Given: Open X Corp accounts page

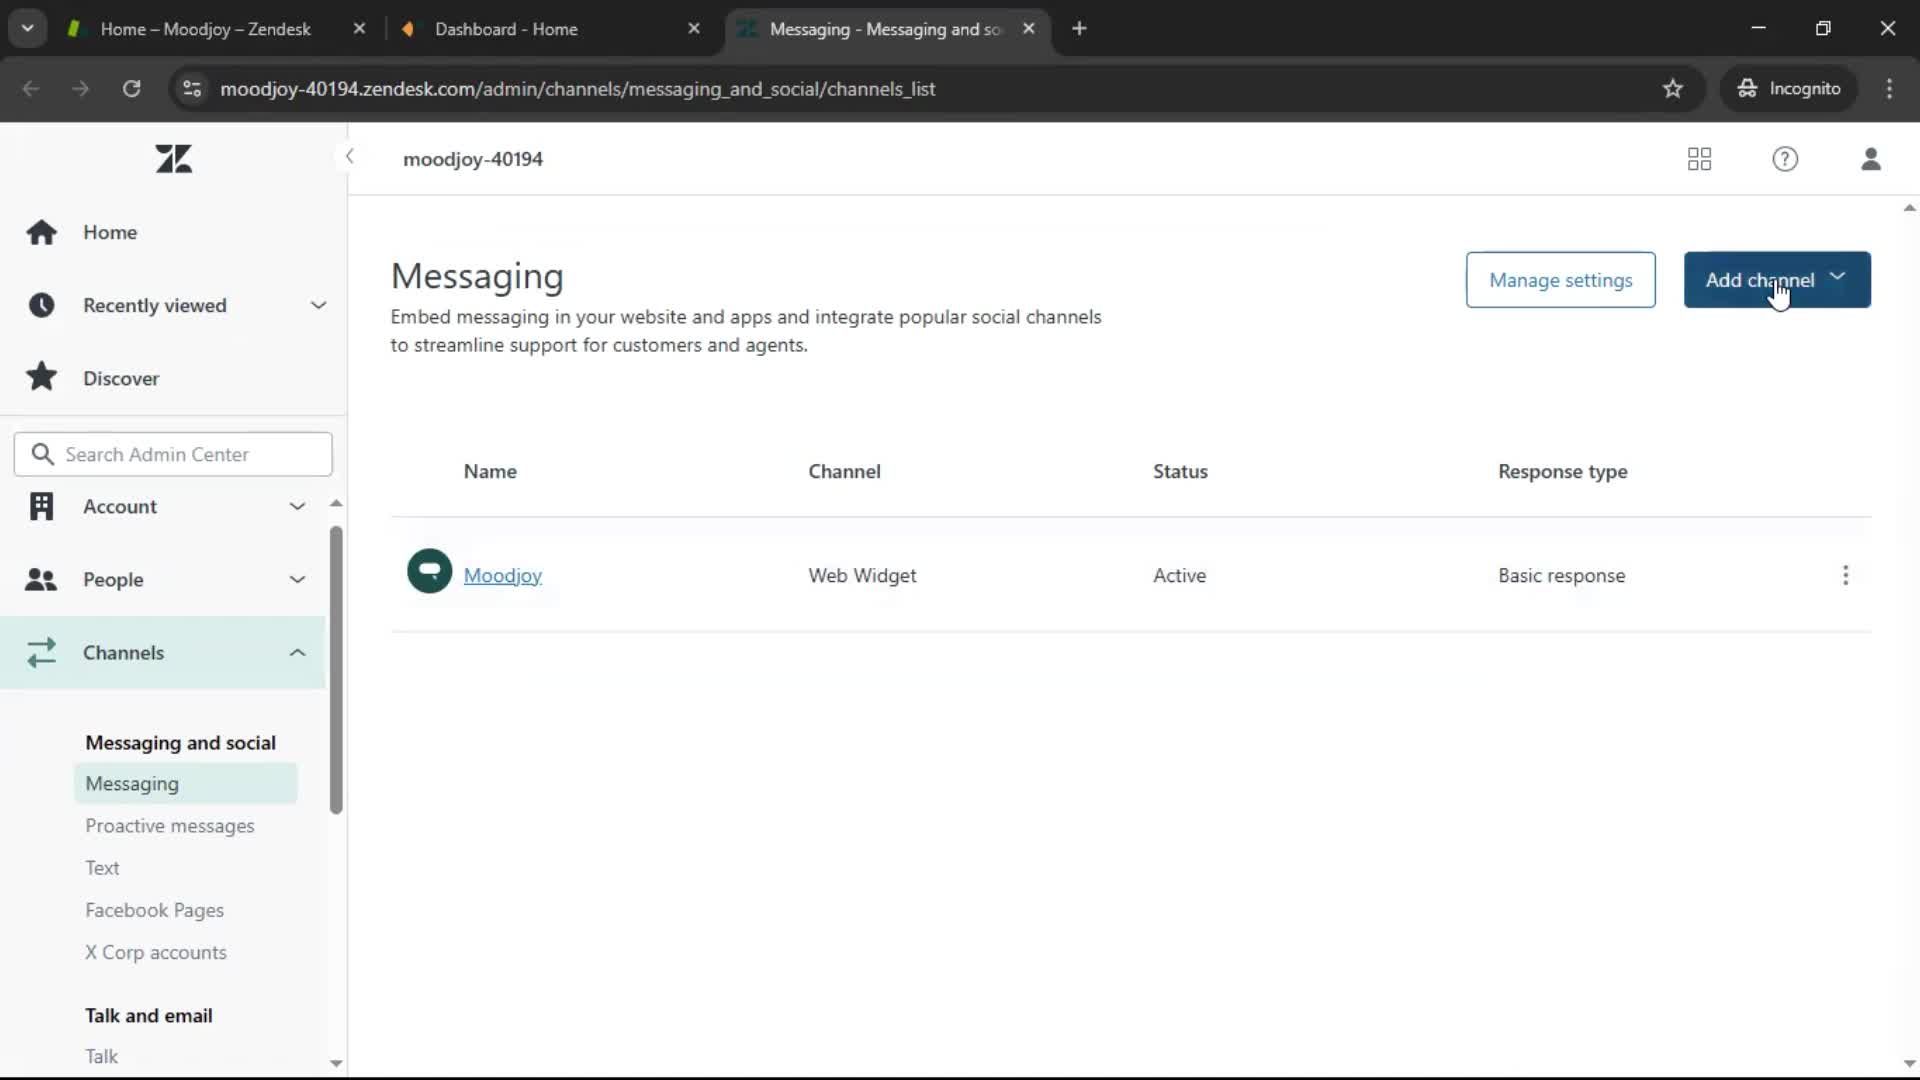Looking at the screenshot, I should point(156,952).
